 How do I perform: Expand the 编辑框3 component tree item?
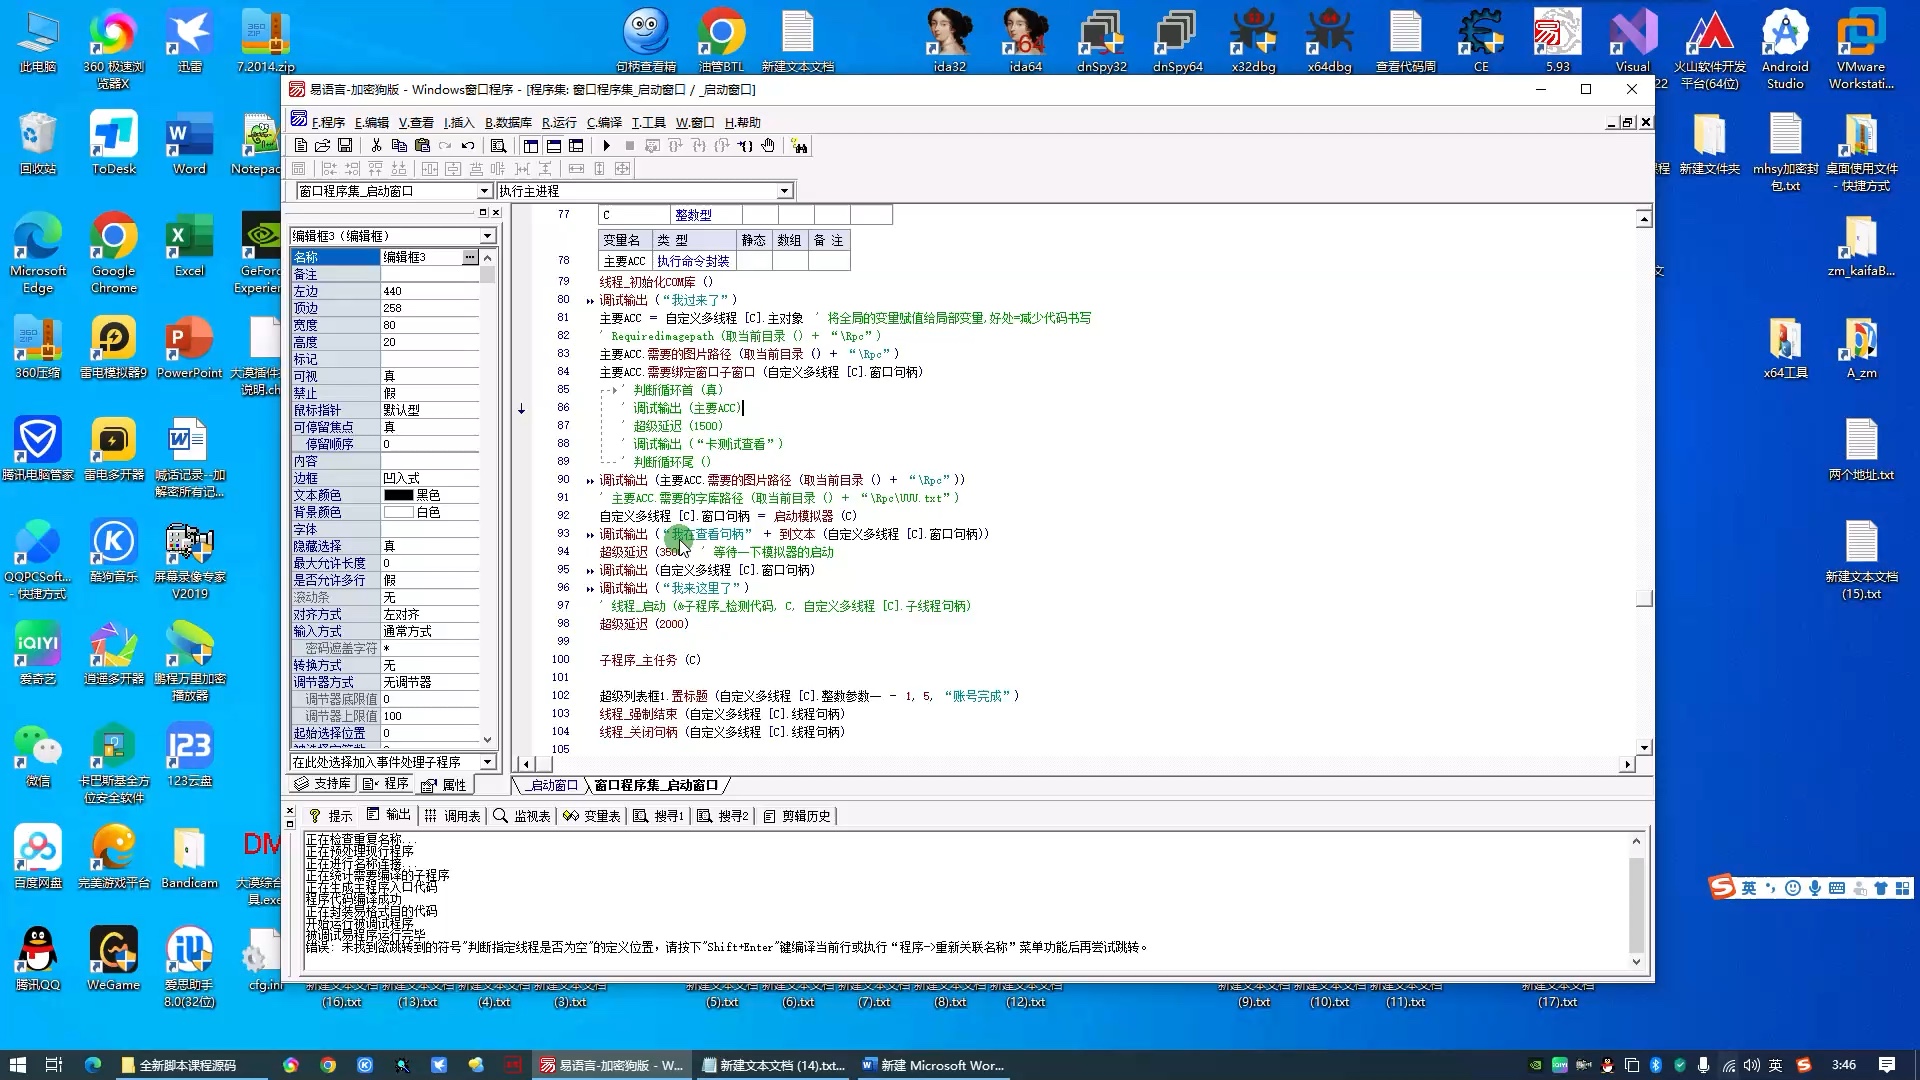tap(487, 235)
